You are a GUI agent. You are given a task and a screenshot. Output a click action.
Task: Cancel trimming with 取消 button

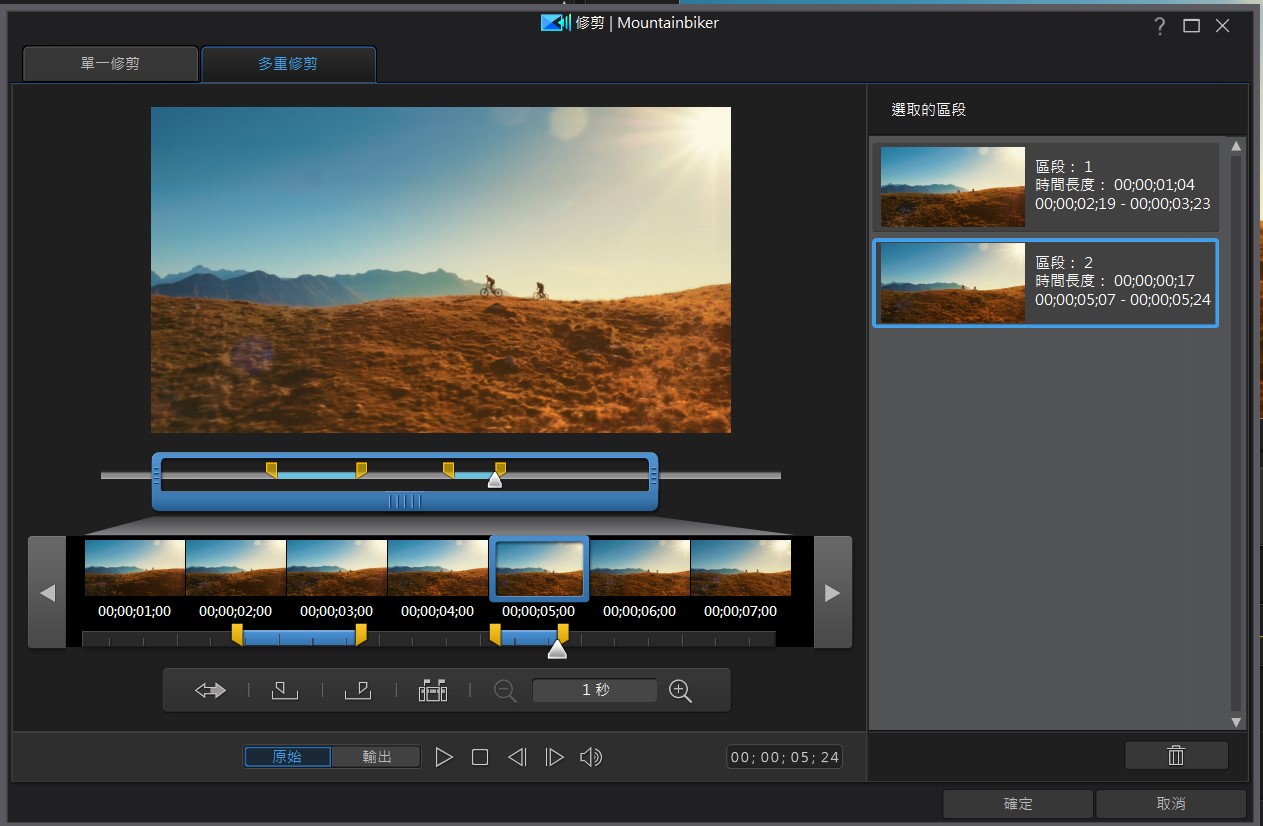tap(1171, 804)
